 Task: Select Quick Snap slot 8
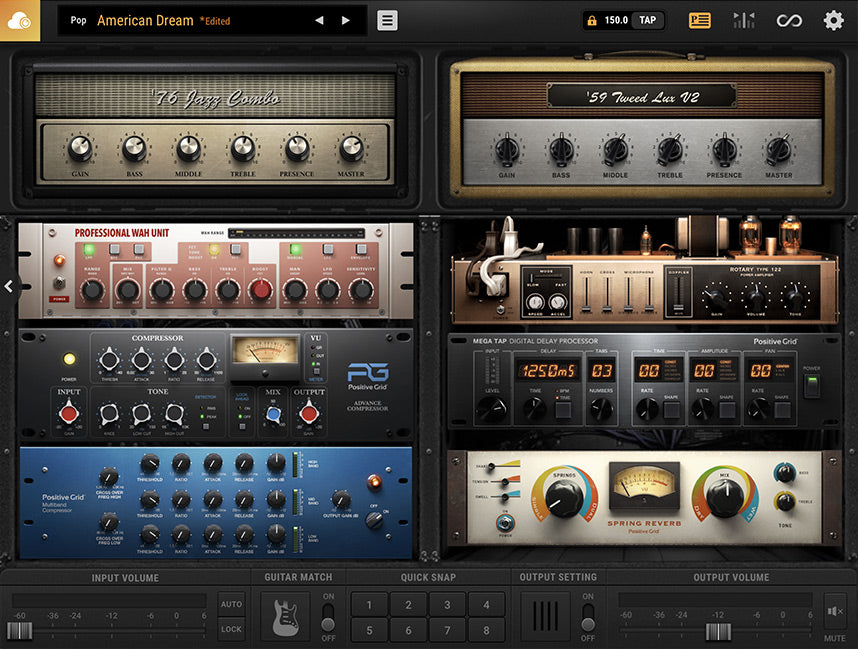tap(486, 631)
